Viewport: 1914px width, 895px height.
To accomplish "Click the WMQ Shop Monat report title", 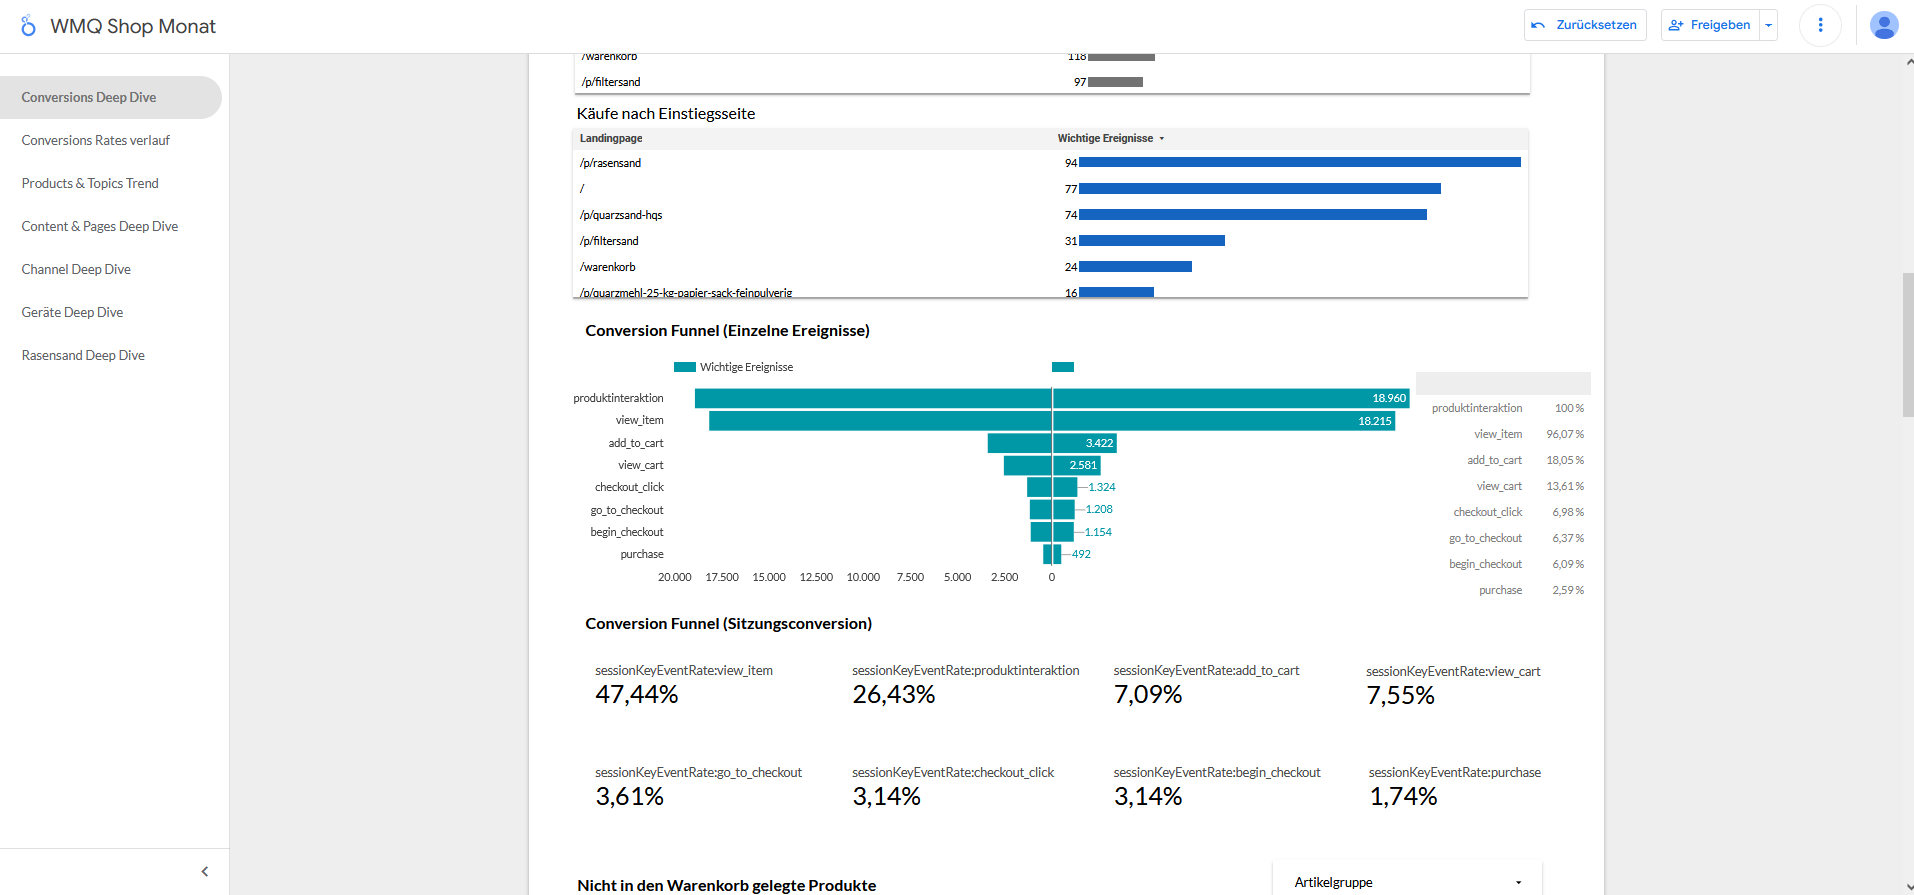I will [x=133, y=26].
